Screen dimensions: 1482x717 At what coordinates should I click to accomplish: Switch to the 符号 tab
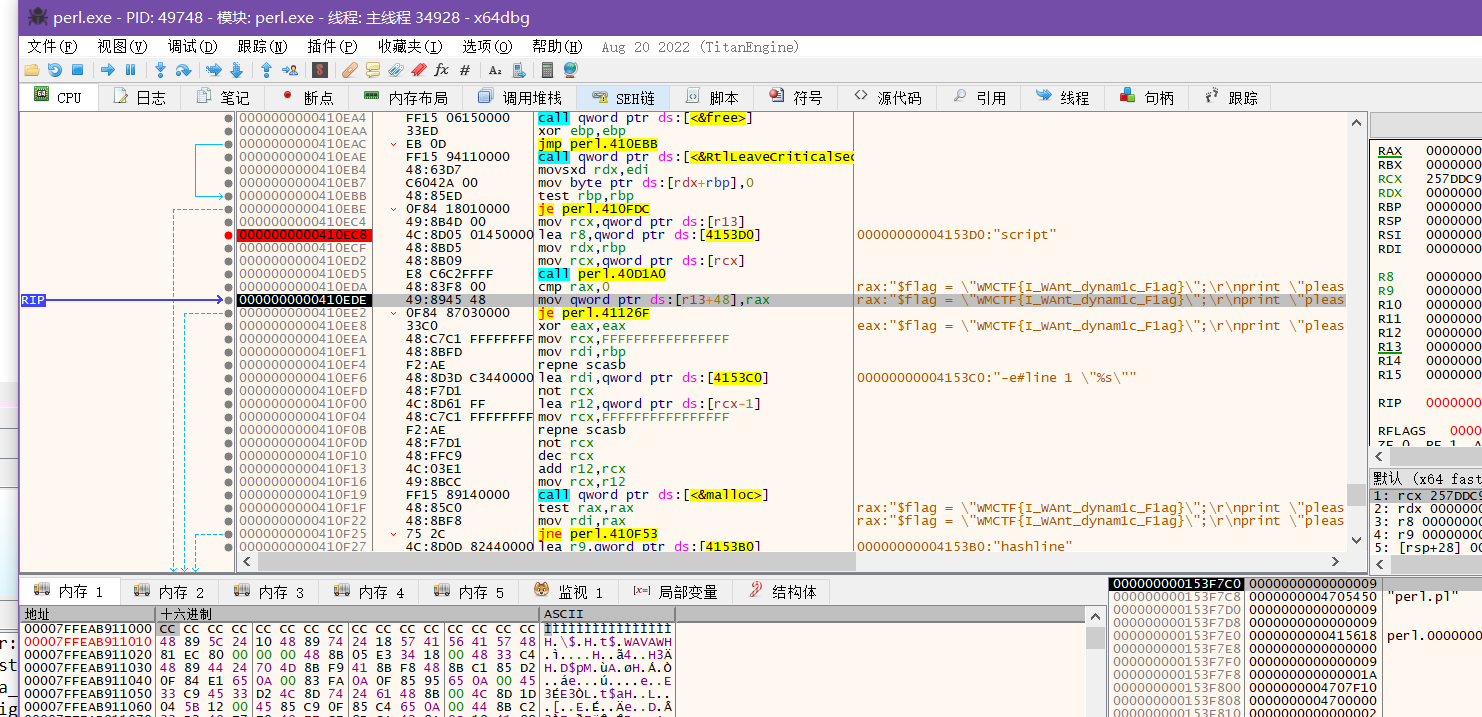796,97
